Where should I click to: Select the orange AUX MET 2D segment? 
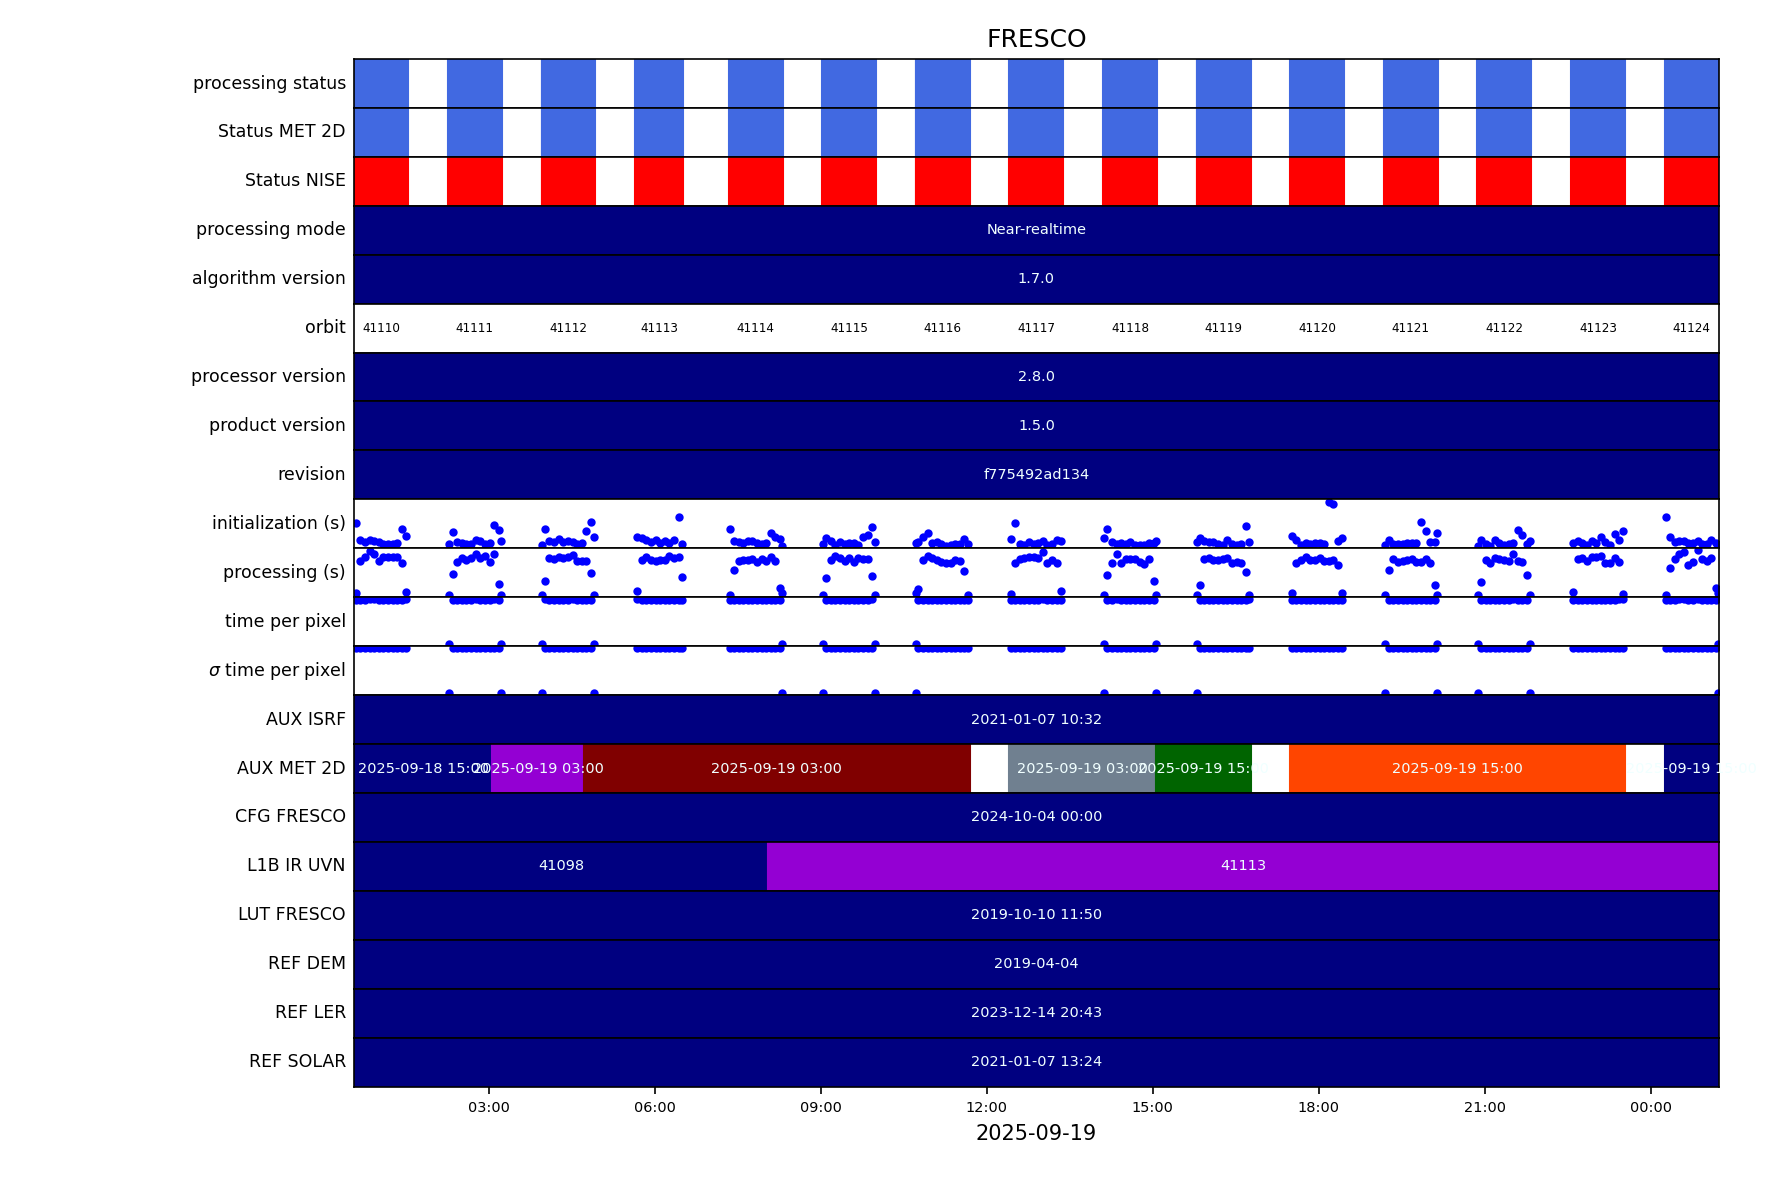[1456, 769]
